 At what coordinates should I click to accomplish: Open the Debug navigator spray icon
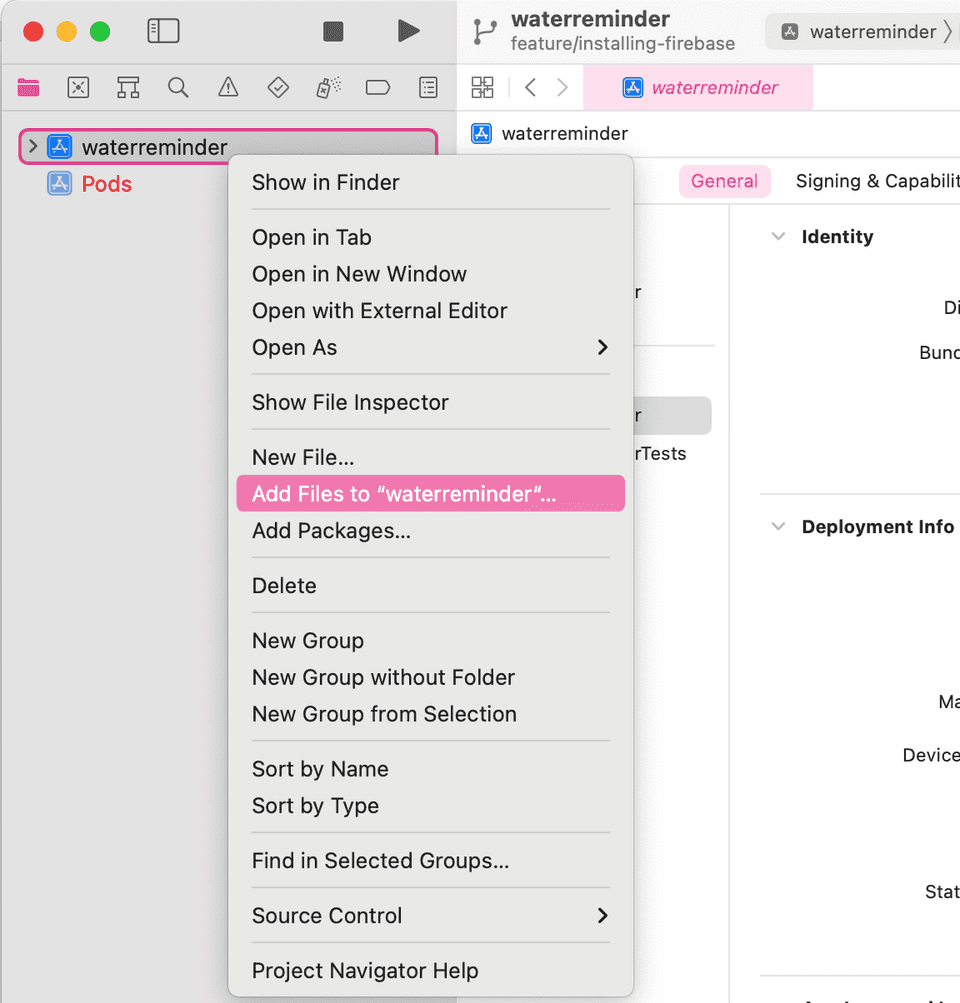(x=328, y=88)
